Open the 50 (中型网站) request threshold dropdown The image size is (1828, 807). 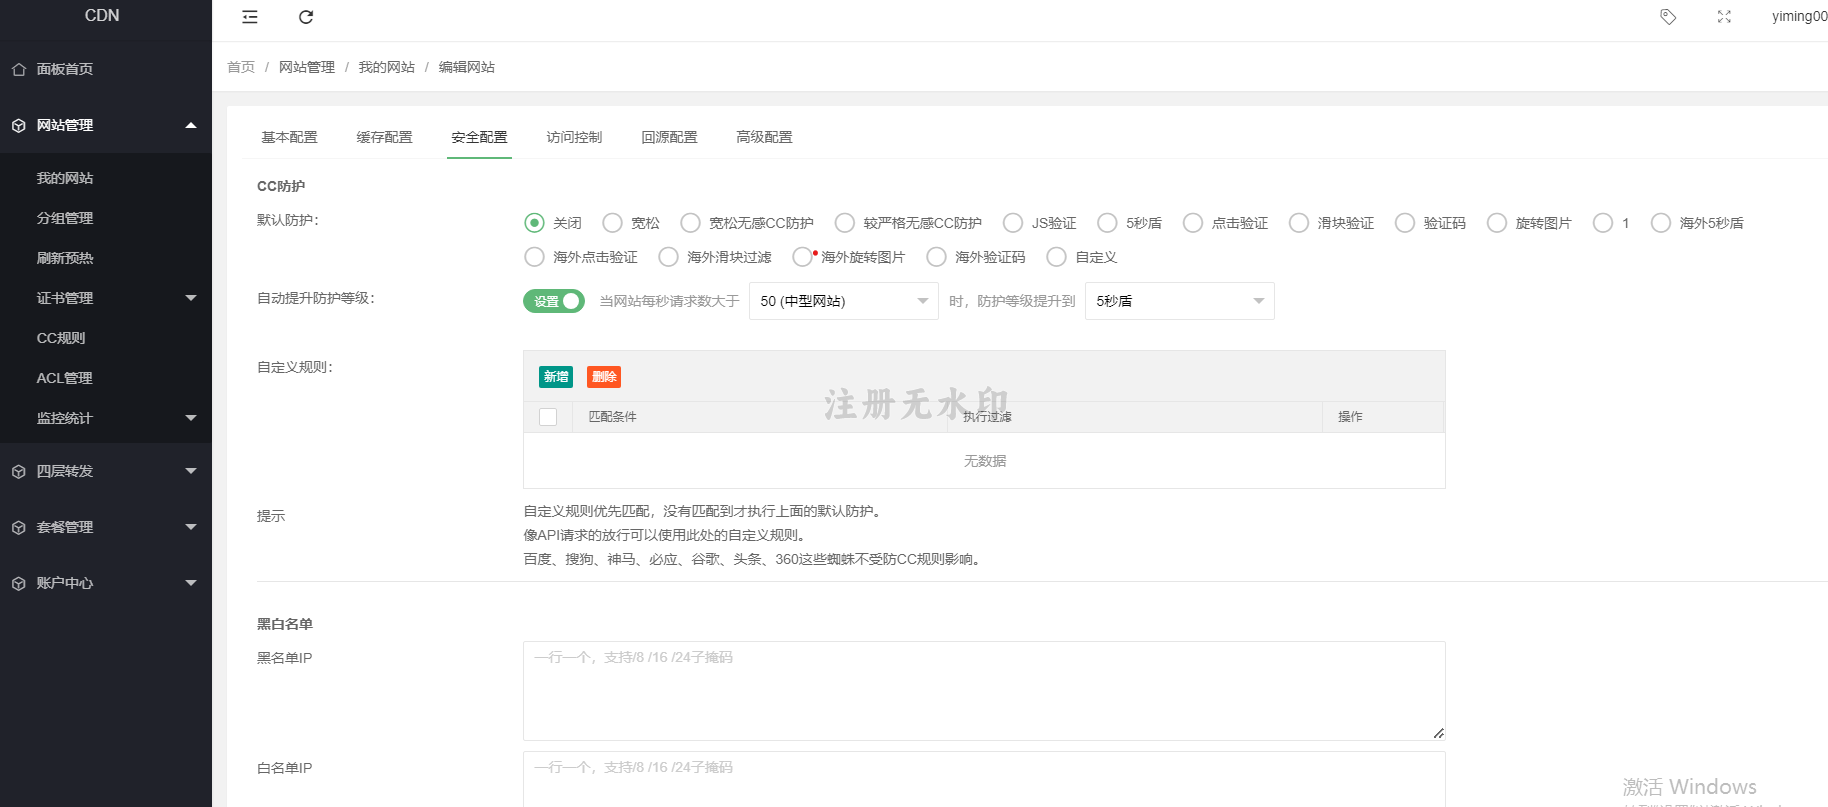(x=844, y=301)
